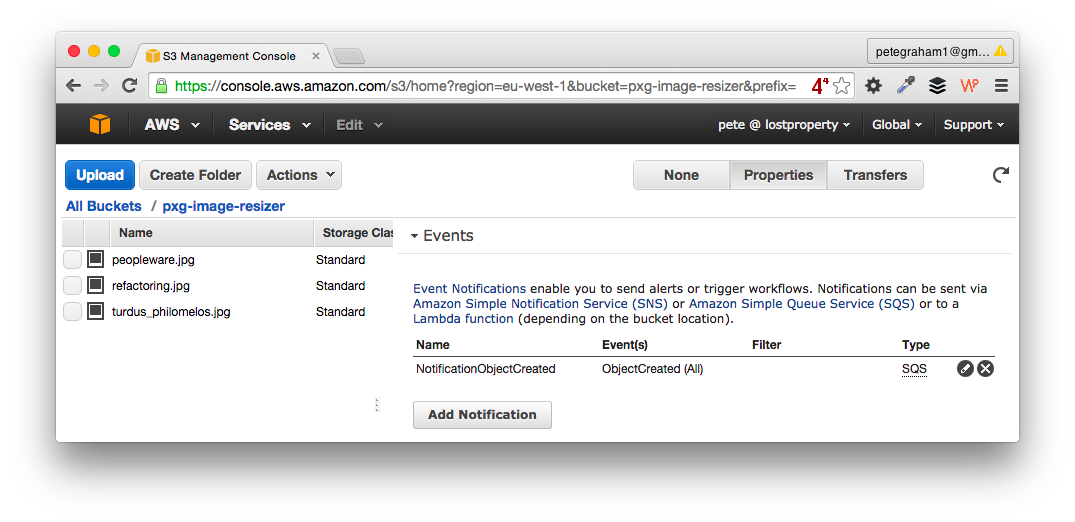Screen dimensions: 1075x522
Task: Open the Lambda function link
Action: pos(463,319)
